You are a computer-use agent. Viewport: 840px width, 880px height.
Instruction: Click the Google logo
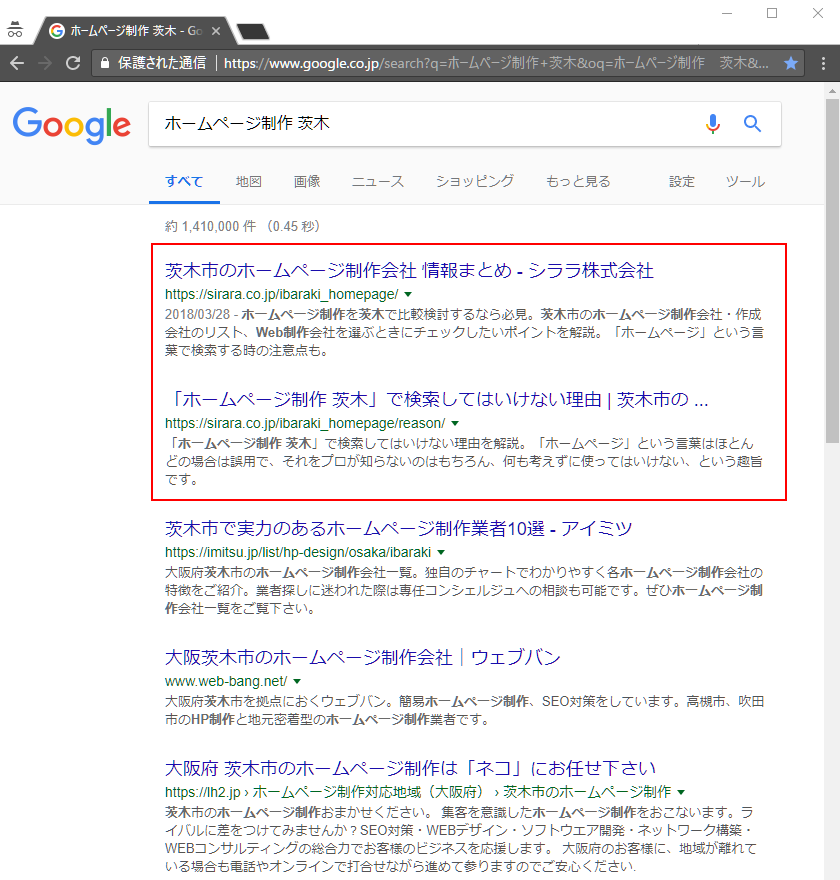coord(72,125)
